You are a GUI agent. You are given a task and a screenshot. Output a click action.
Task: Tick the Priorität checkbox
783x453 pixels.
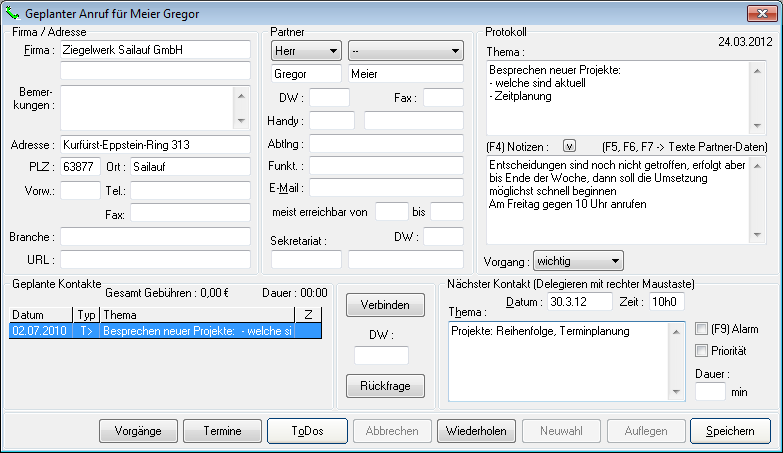[x=701, y=349]
